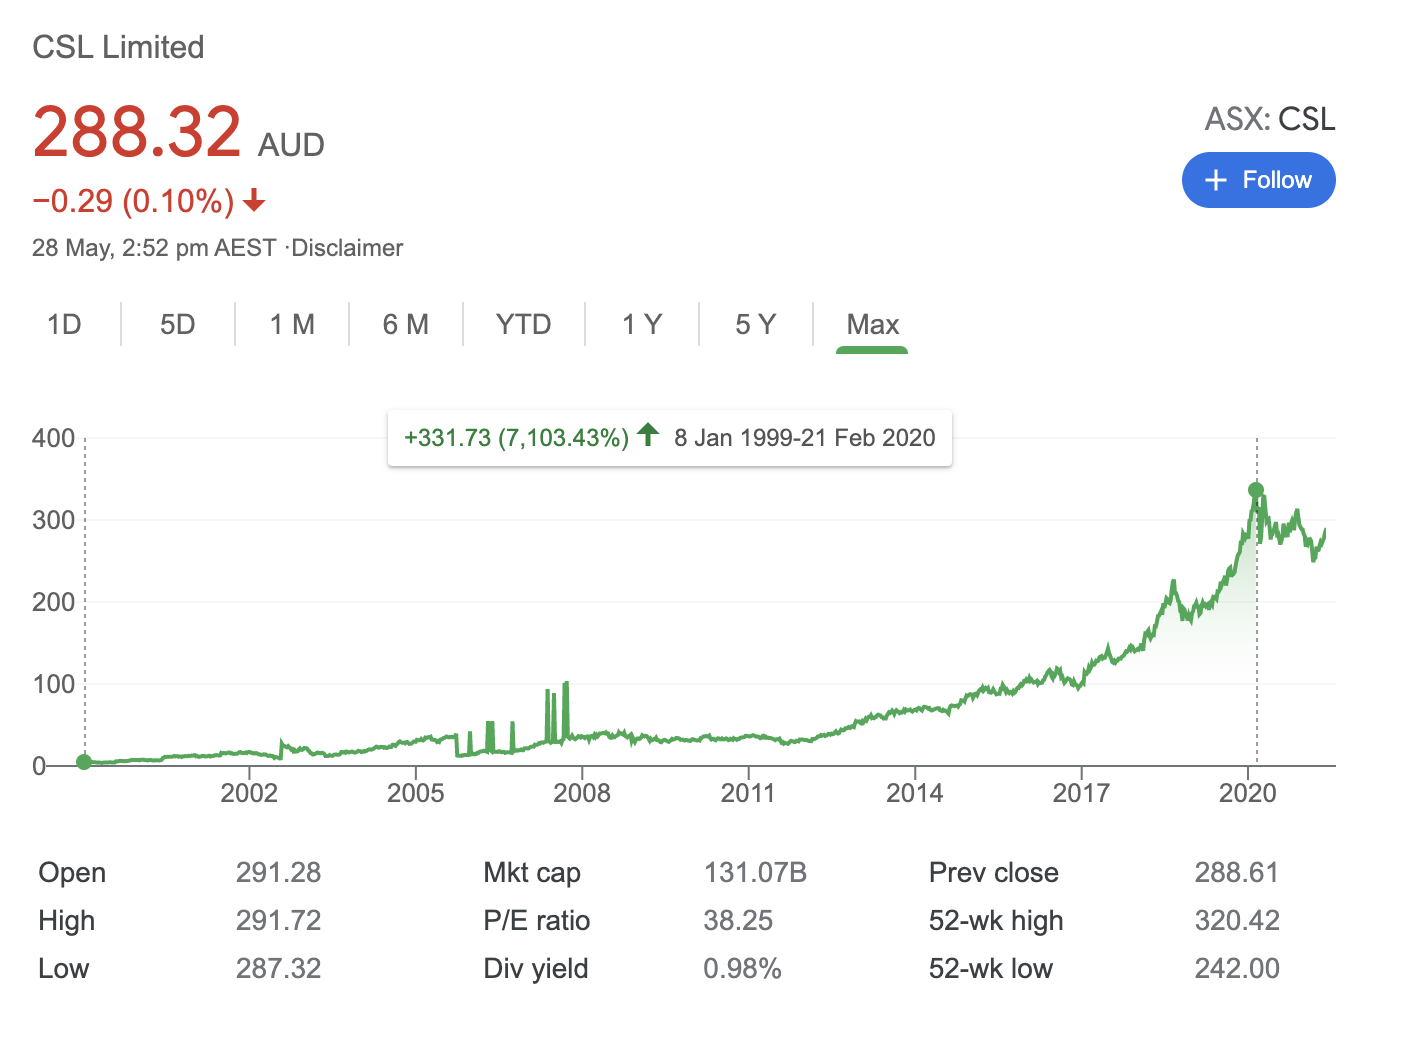Click the Mkt cap value 131.07B
Screen dimensions: 1422x1050
point(755,872)
